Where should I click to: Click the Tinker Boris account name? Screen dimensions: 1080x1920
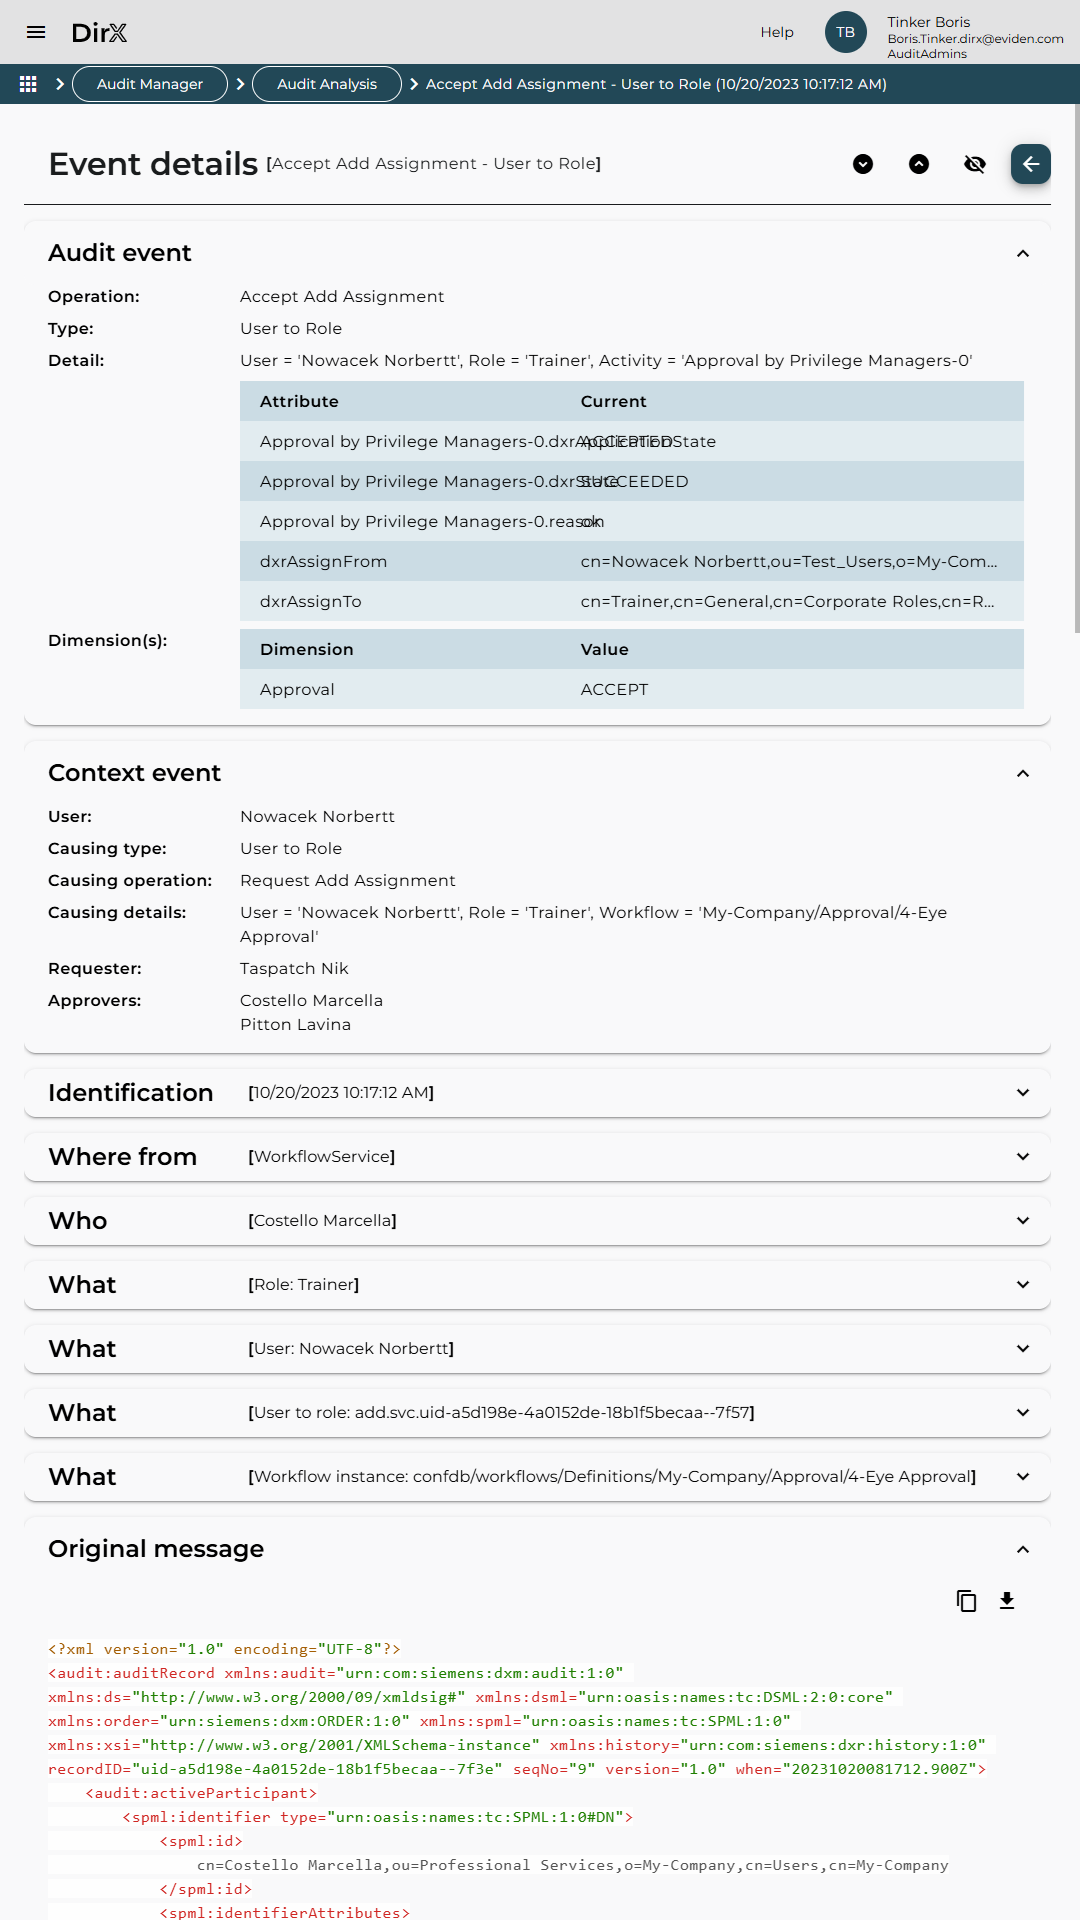[927, 22]
